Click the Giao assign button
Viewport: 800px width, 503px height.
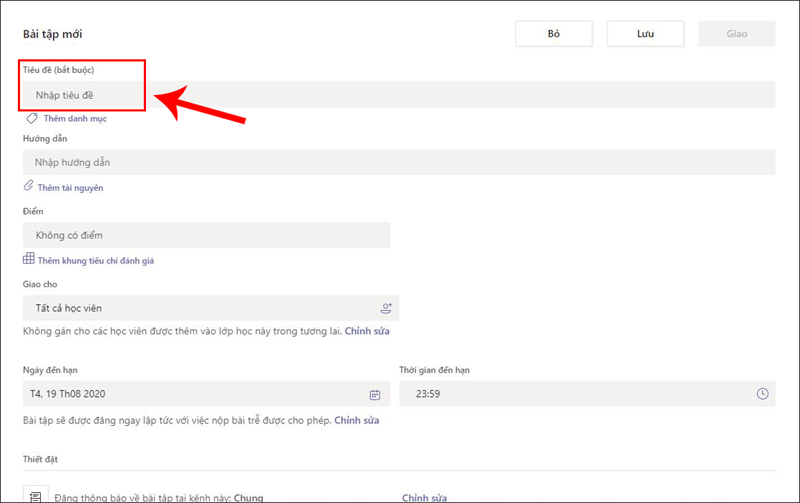737,33
